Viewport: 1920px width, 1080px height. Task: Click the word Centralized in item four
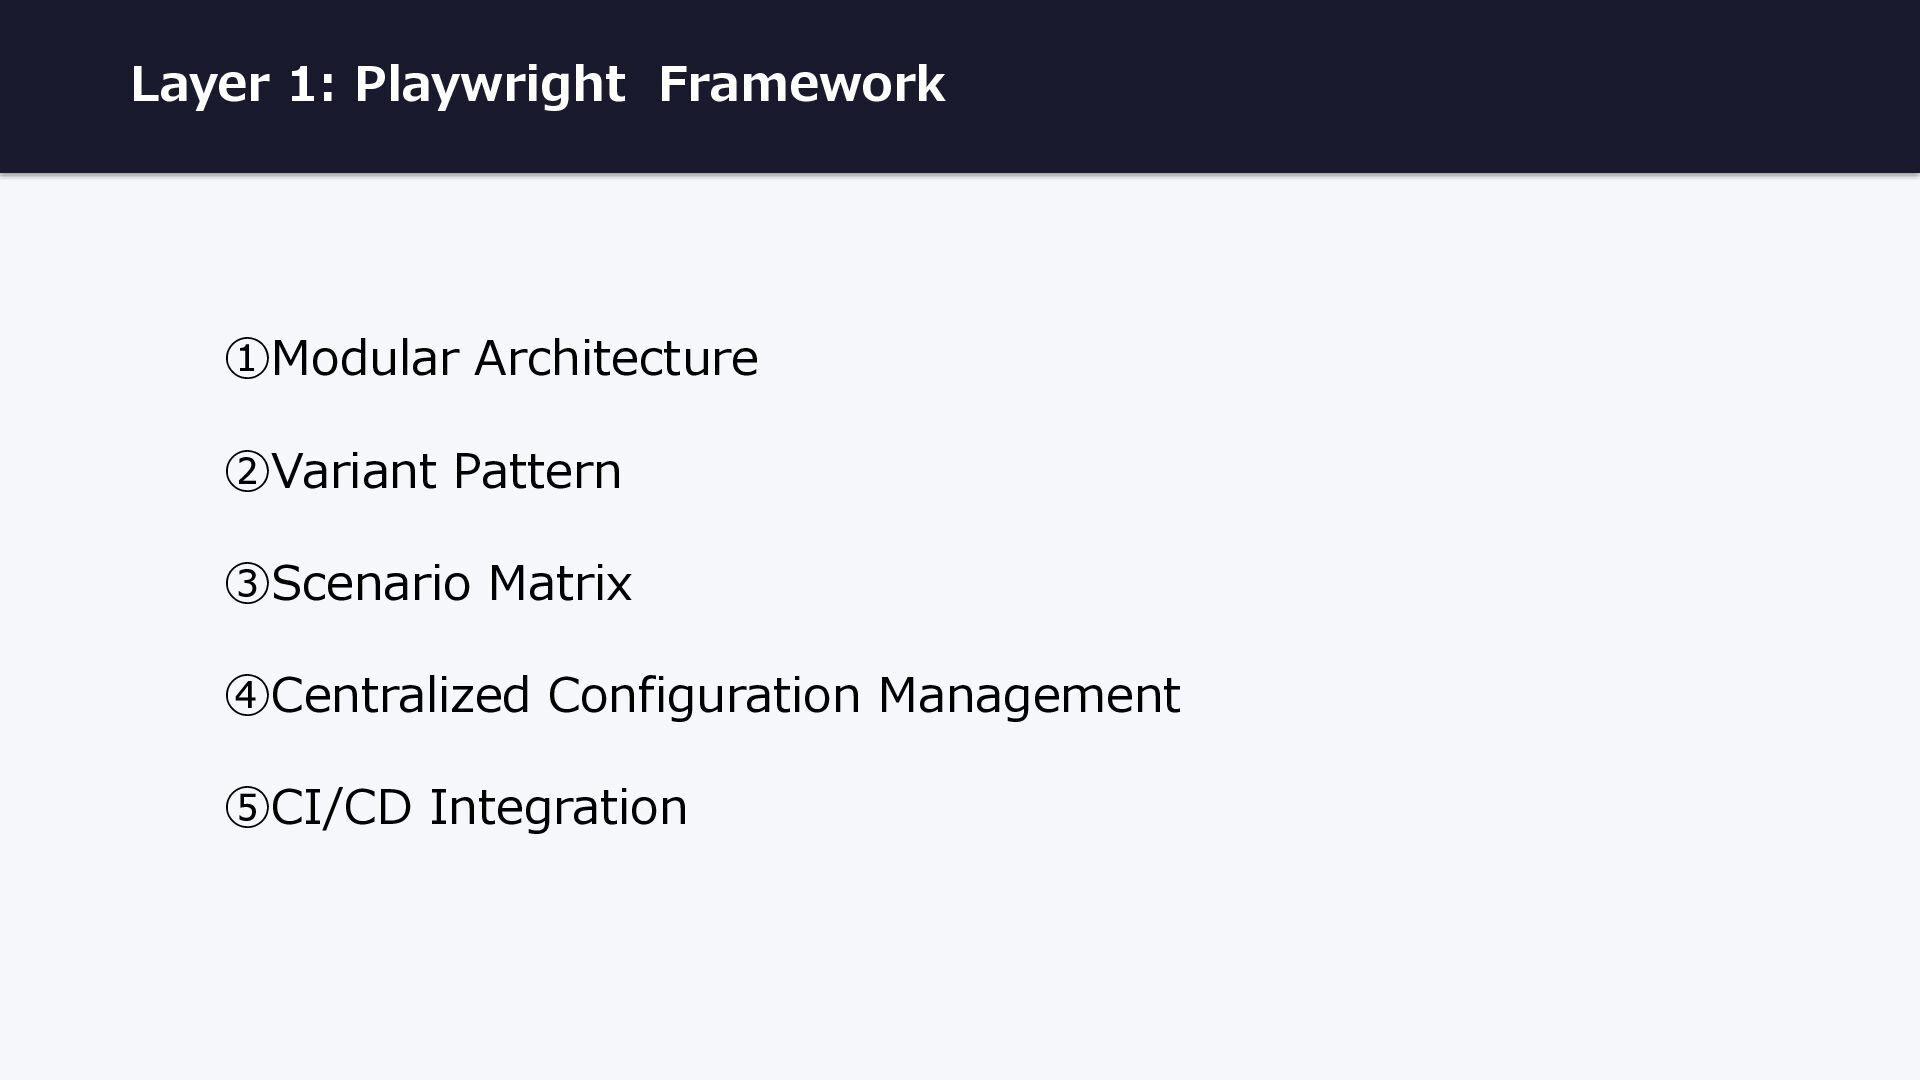(400, 694)
